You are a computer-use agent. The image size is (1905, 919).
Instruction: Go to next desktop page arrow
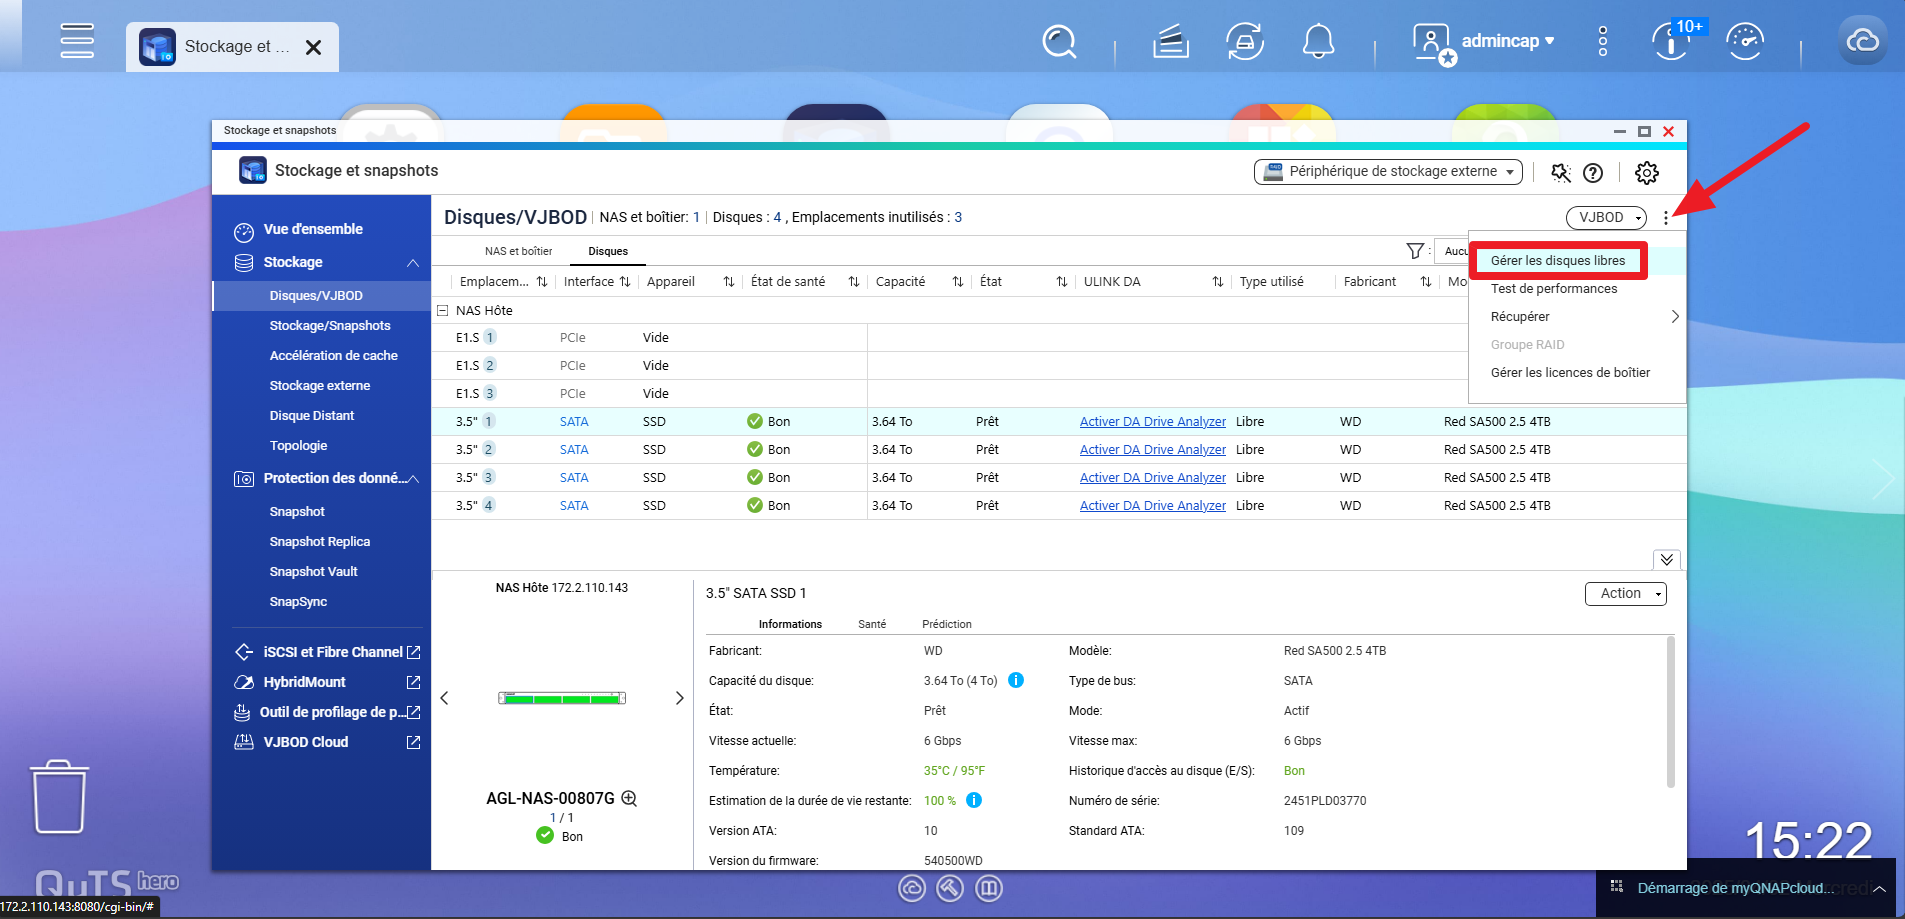click(1883, 480)
